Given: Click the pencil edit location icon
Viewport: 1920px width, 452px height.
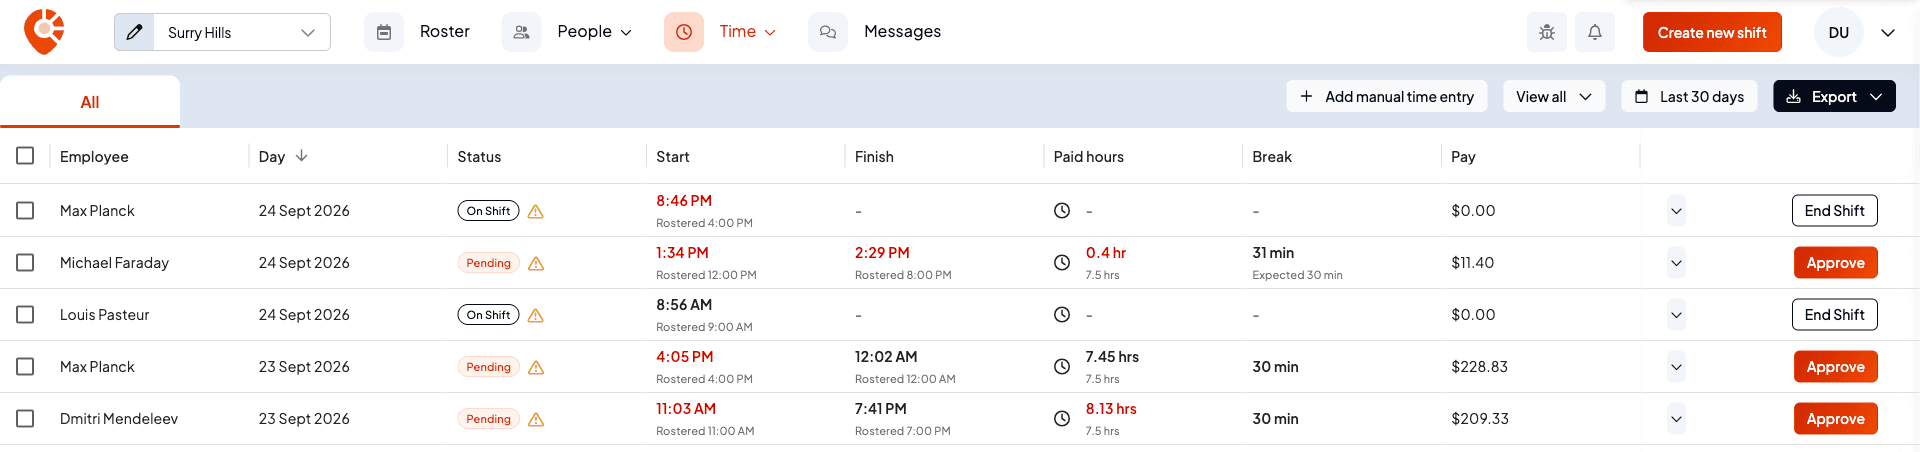Looking at the screenshot, I should tap(134, 32).
